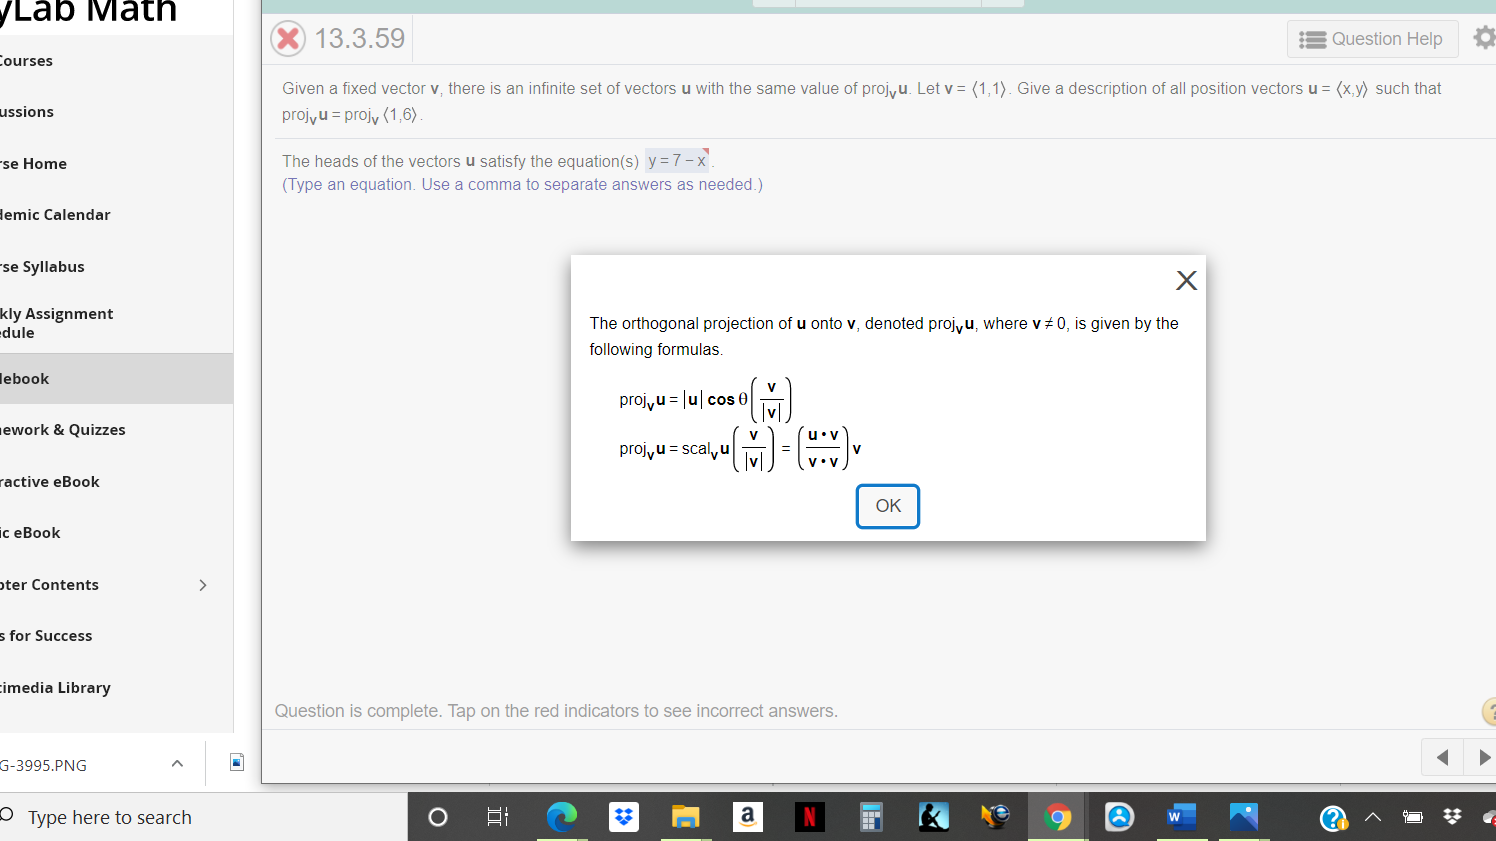Go to the next question arrow
The width and height of the screenshot is (1496, 841).
pos(1482,757)
